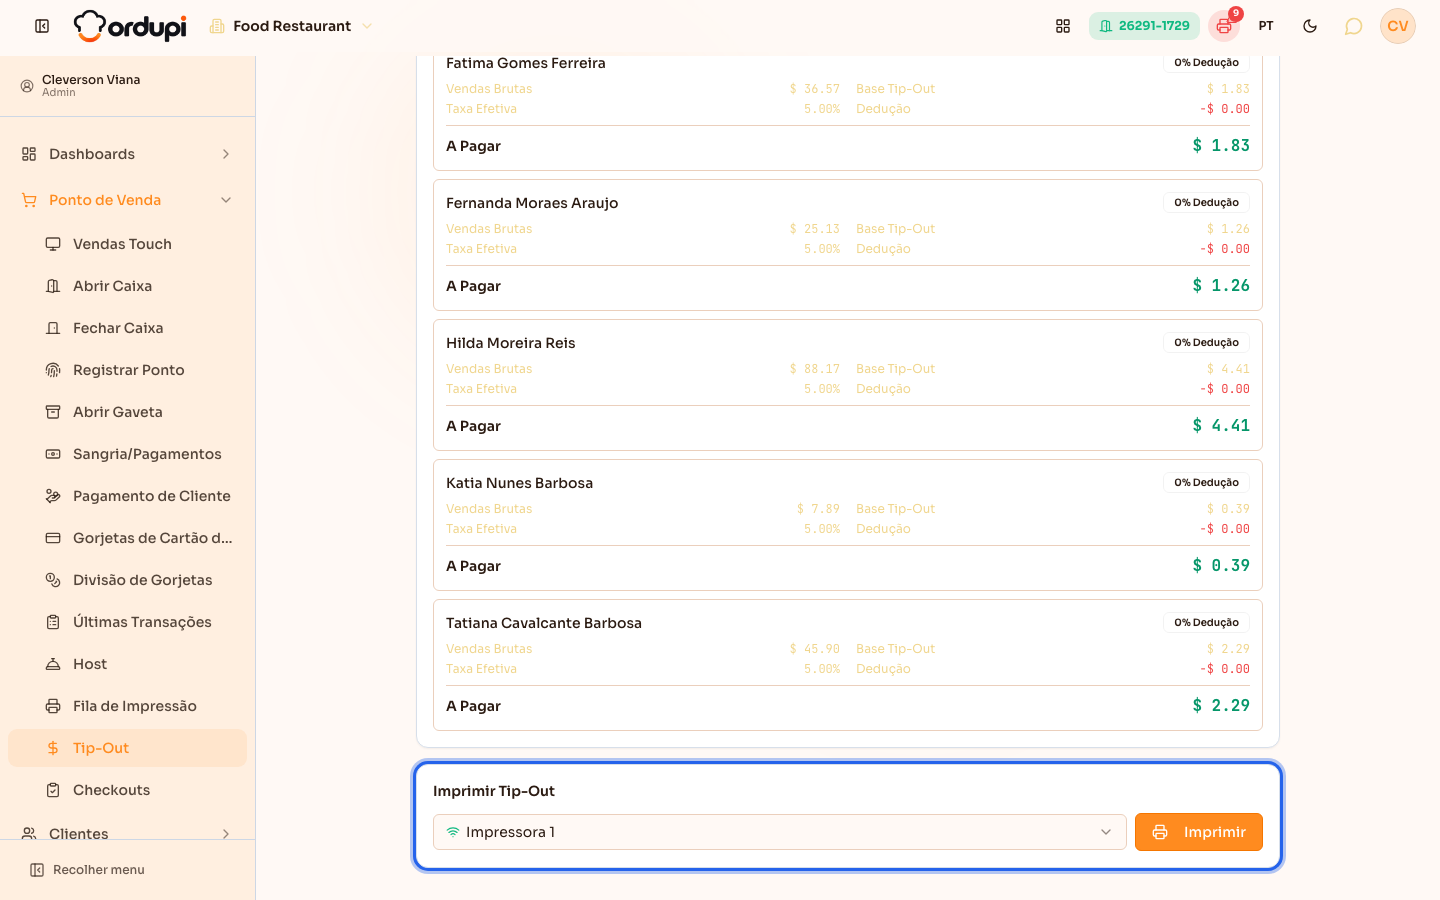1440x900 pixels.
Task: Open Vendas Touch
Action: (x=127, y=244)
